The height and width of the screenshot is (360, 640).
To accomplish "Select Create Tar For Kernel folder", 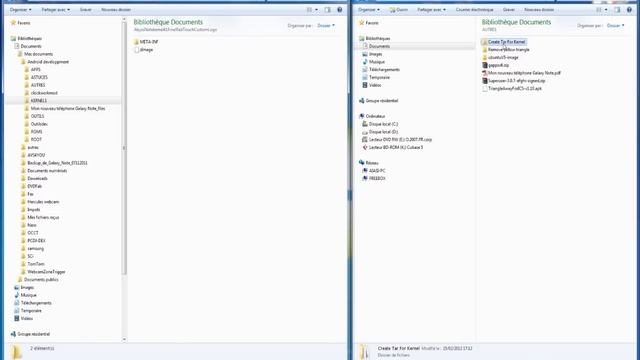I will [x=503, y=42].
